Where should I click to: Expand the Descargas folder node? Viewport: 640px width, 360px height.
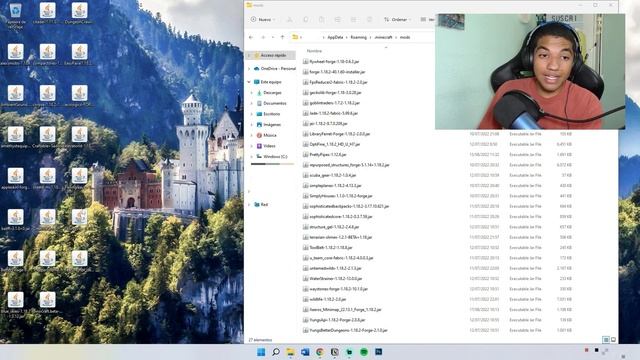(252, 93)
